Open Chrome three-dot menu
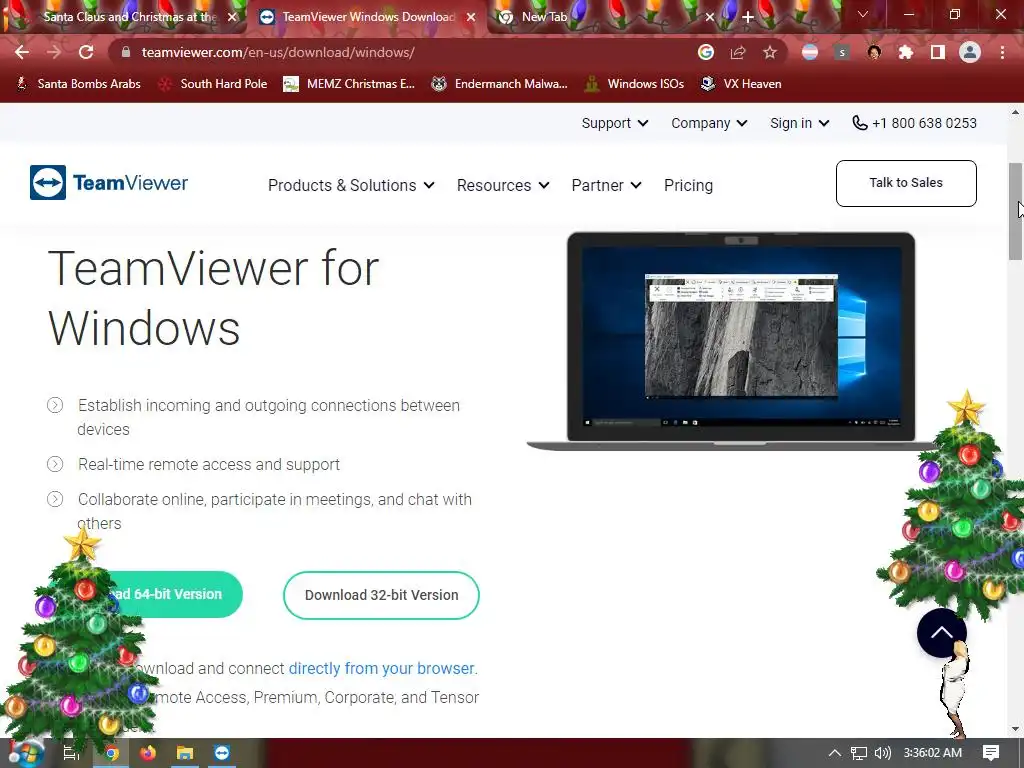This screenshot has width=1024, height=768. pyautogui.click(x=1002, y=52)
